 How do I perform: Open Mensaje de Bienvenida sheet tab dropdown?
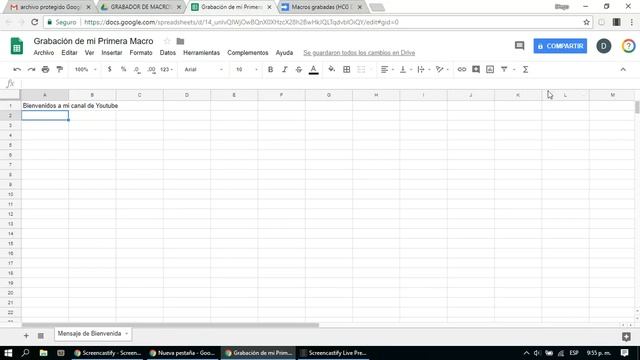click(127, 334)
